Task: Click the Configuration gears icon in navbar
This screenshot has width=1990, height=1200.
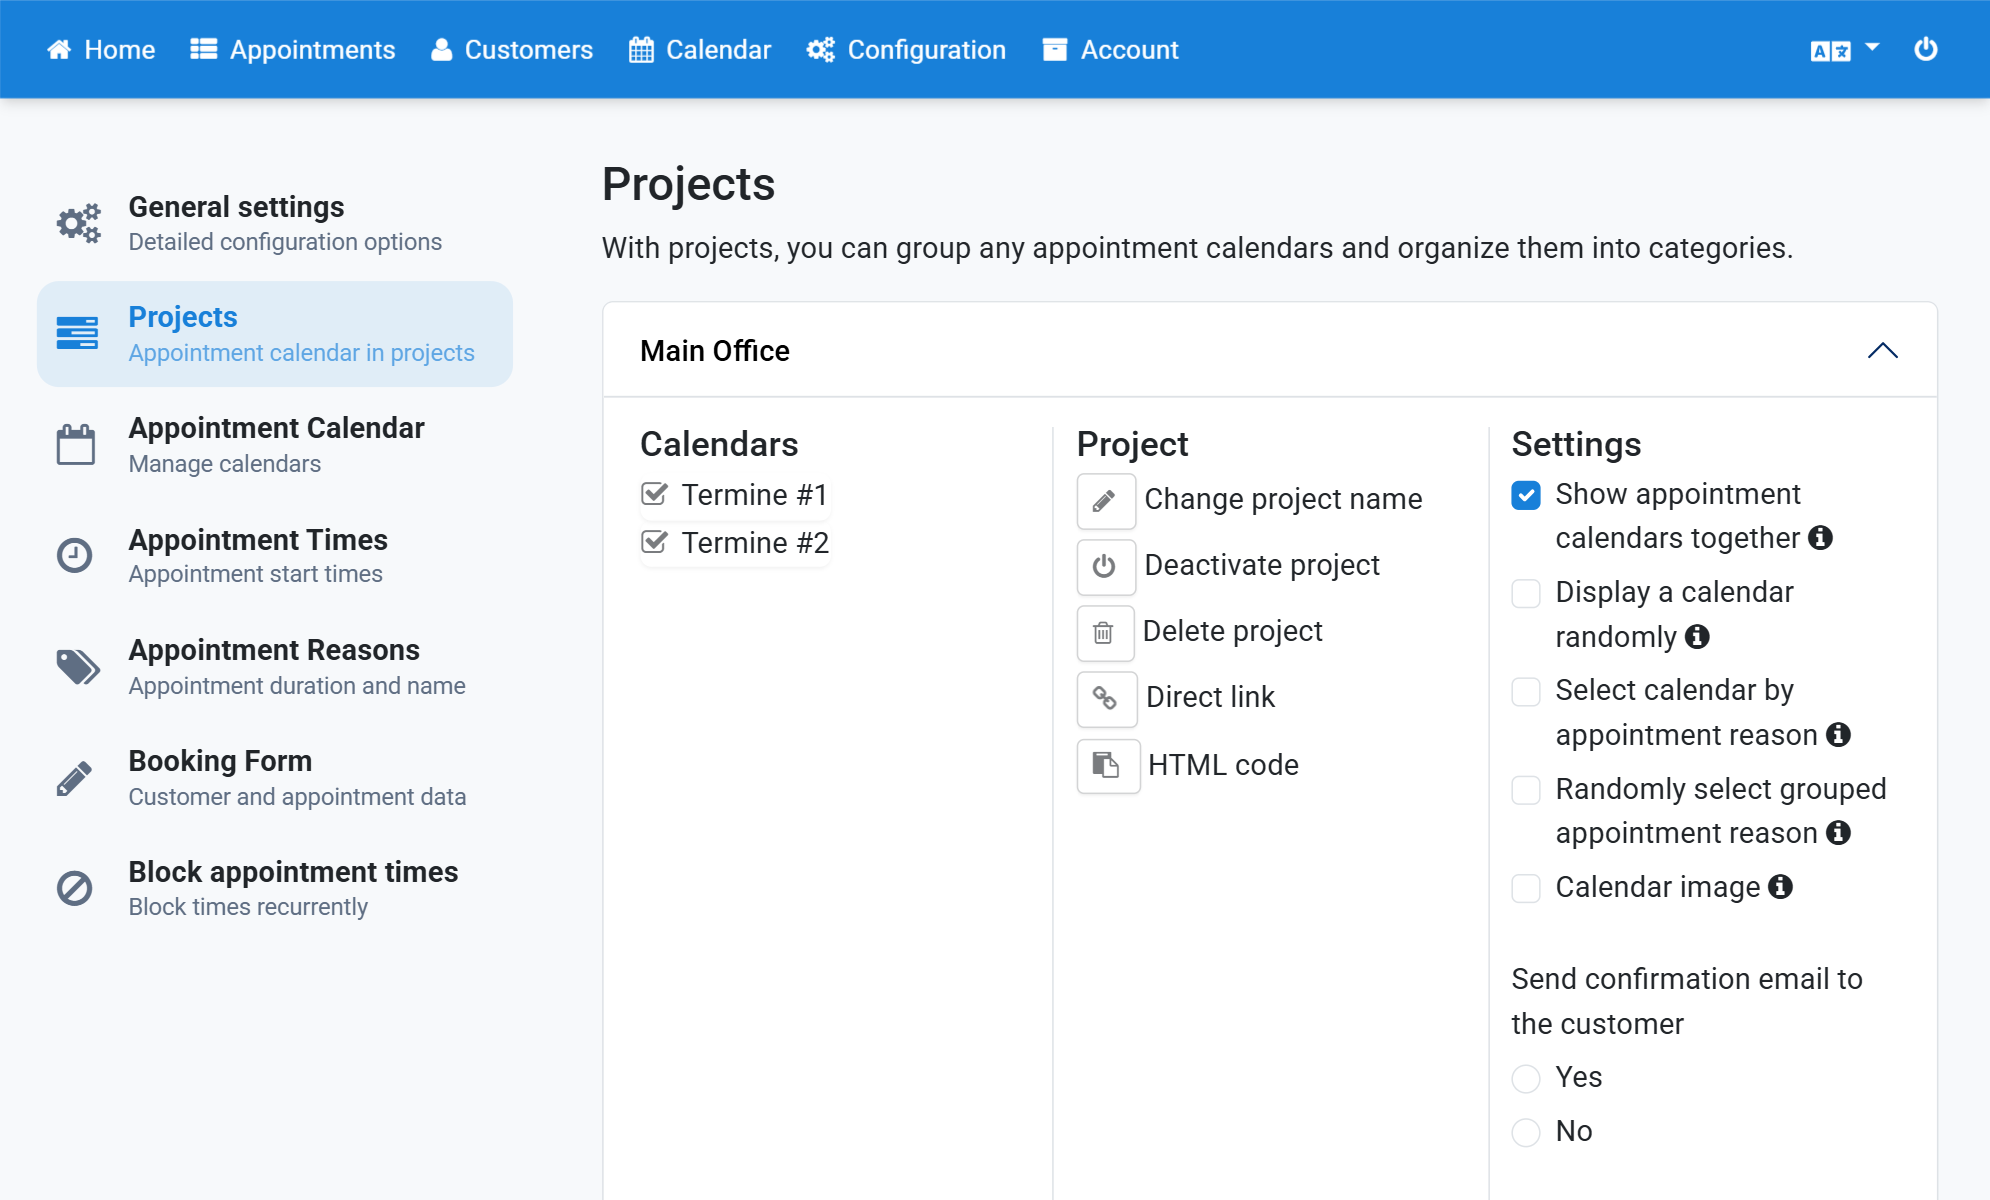Action: point(821,50)
